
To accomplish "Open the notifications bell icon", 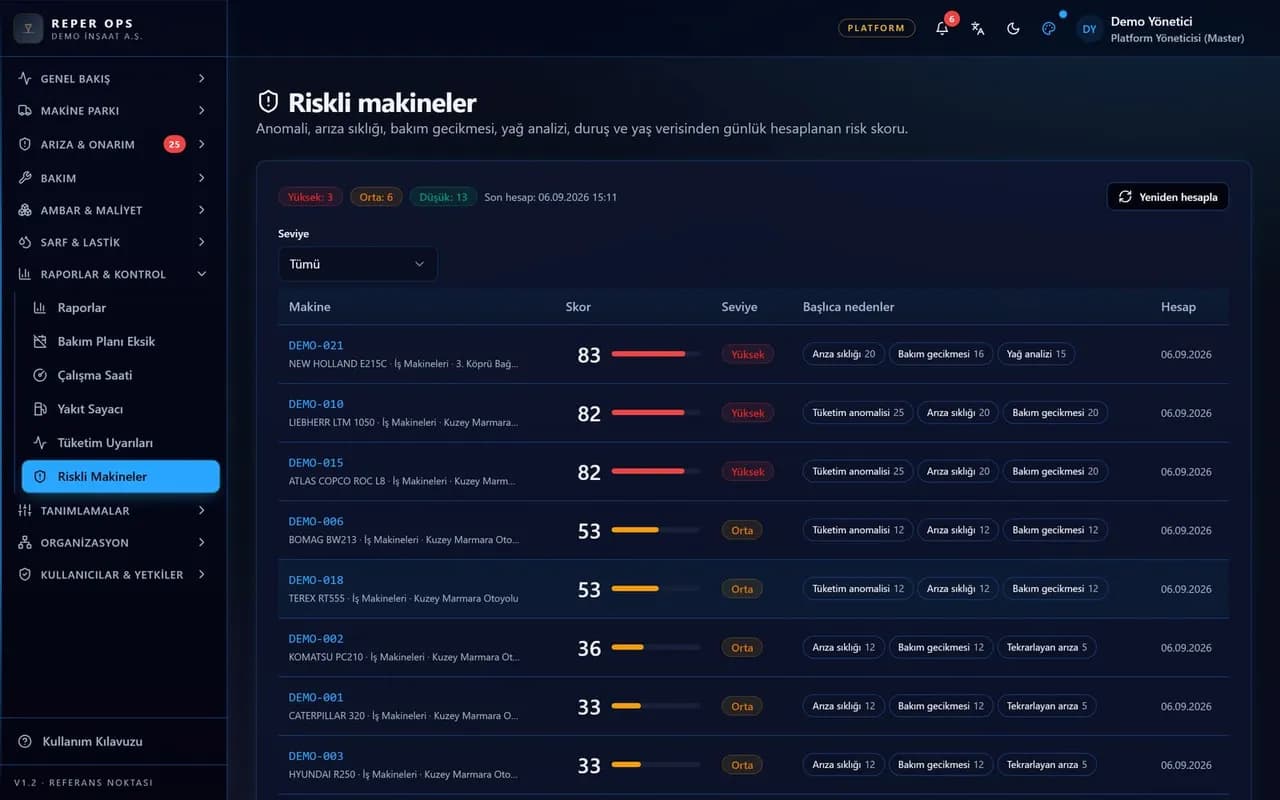I will tap(942, 28).
